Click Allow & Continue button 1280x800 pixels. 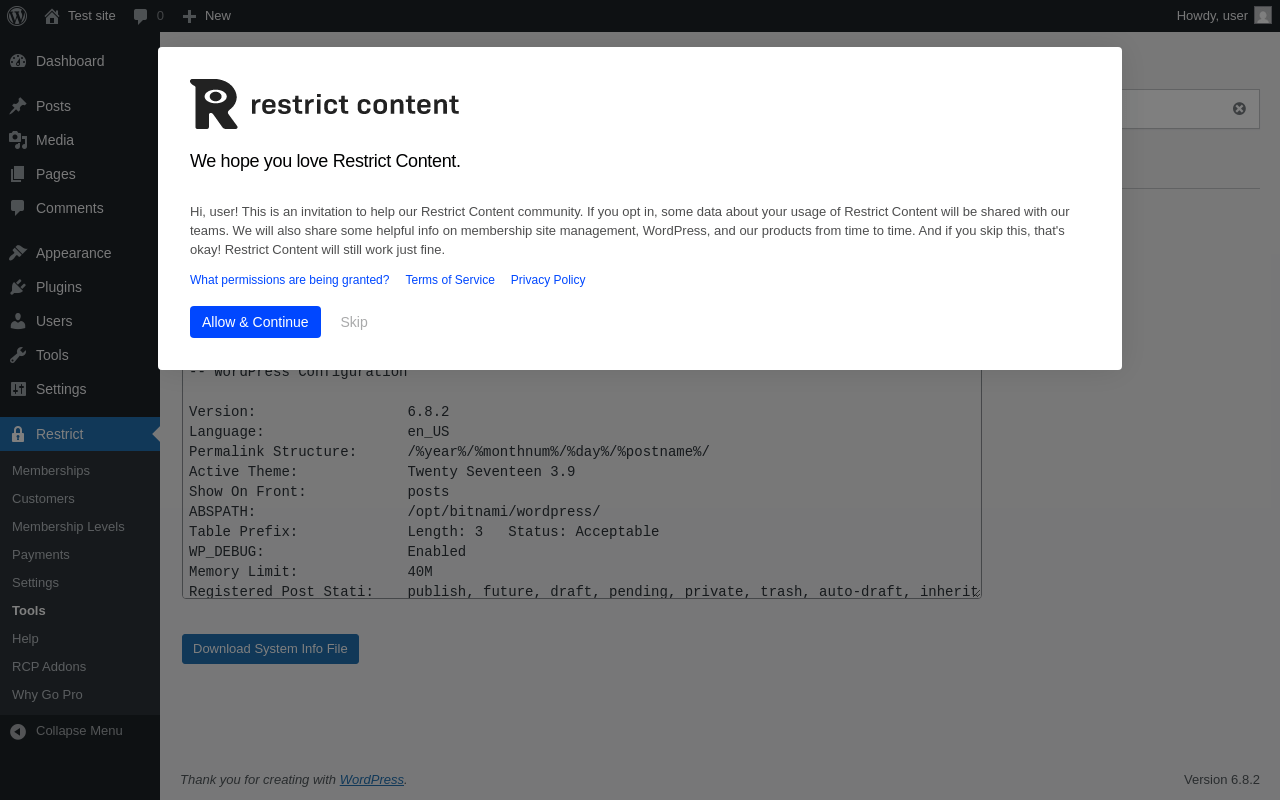point(255,322)
